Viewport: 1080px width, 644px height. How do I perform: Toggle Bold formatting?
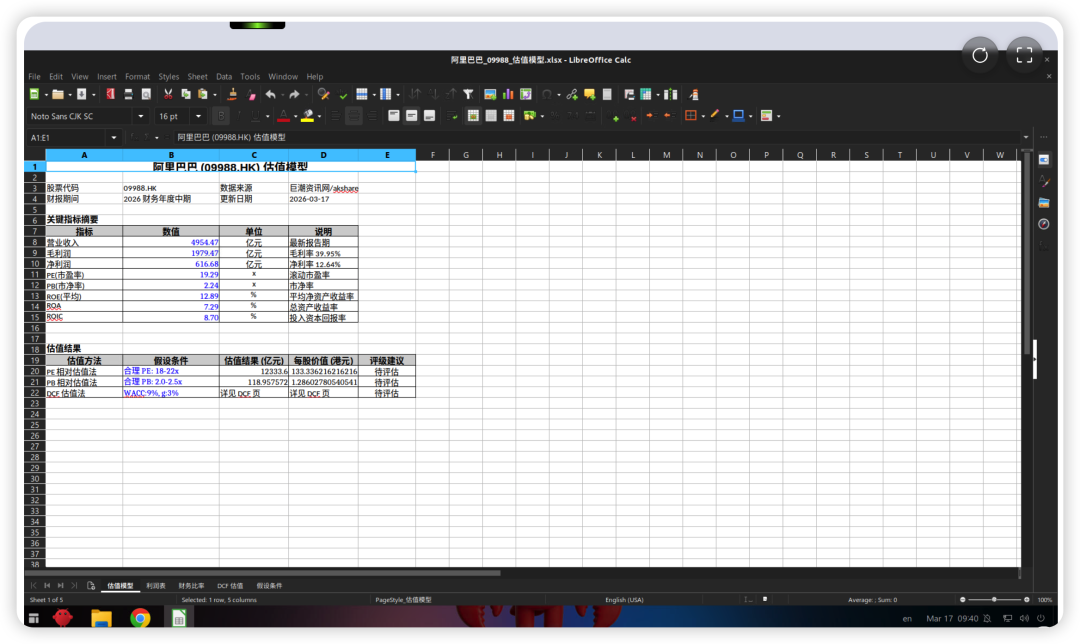point(221,116)
